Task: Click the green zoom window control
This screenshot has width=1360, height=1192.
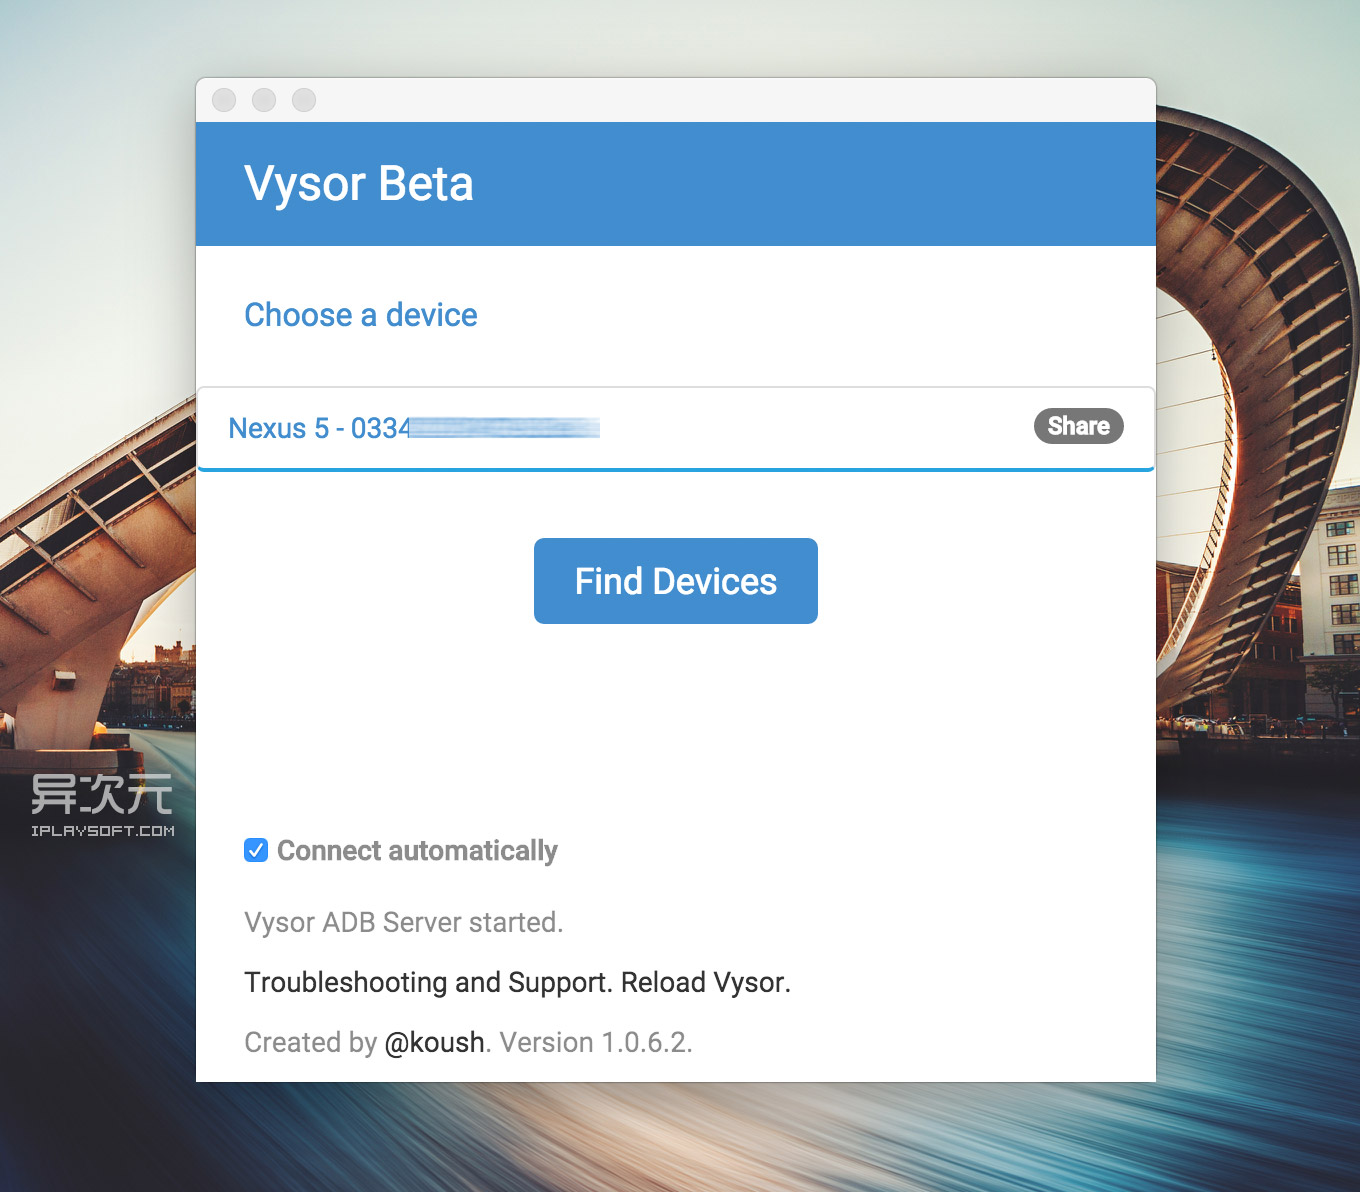Action: [x=303, y=100]
